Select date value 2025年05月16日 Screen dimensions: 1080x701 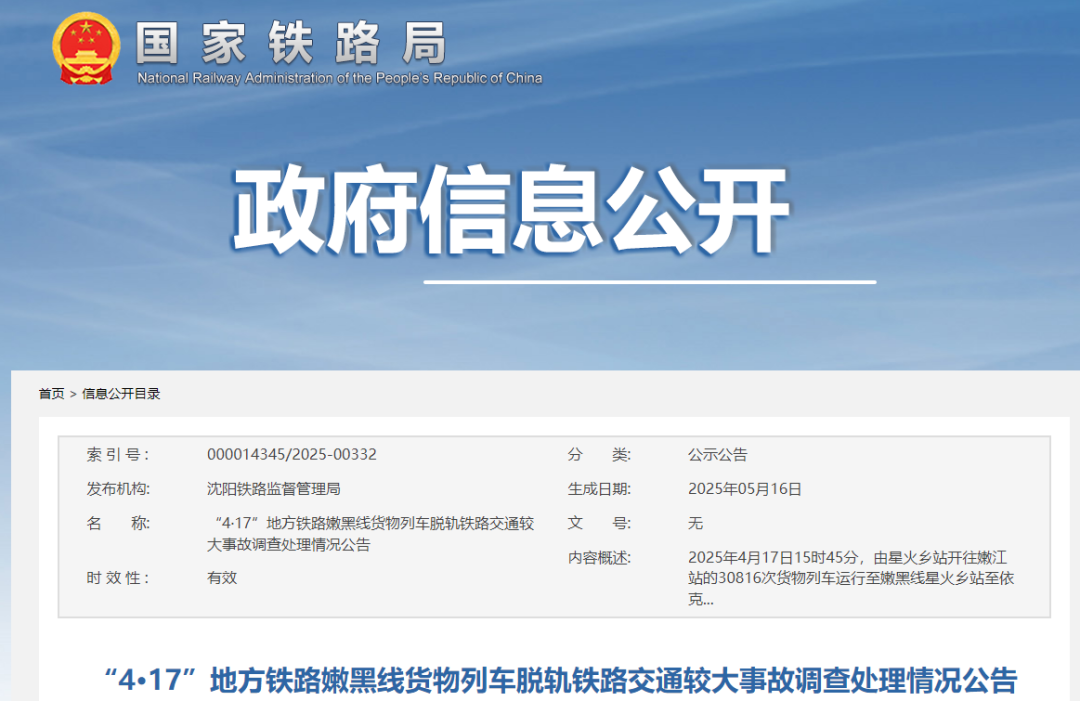click(745, 489)
